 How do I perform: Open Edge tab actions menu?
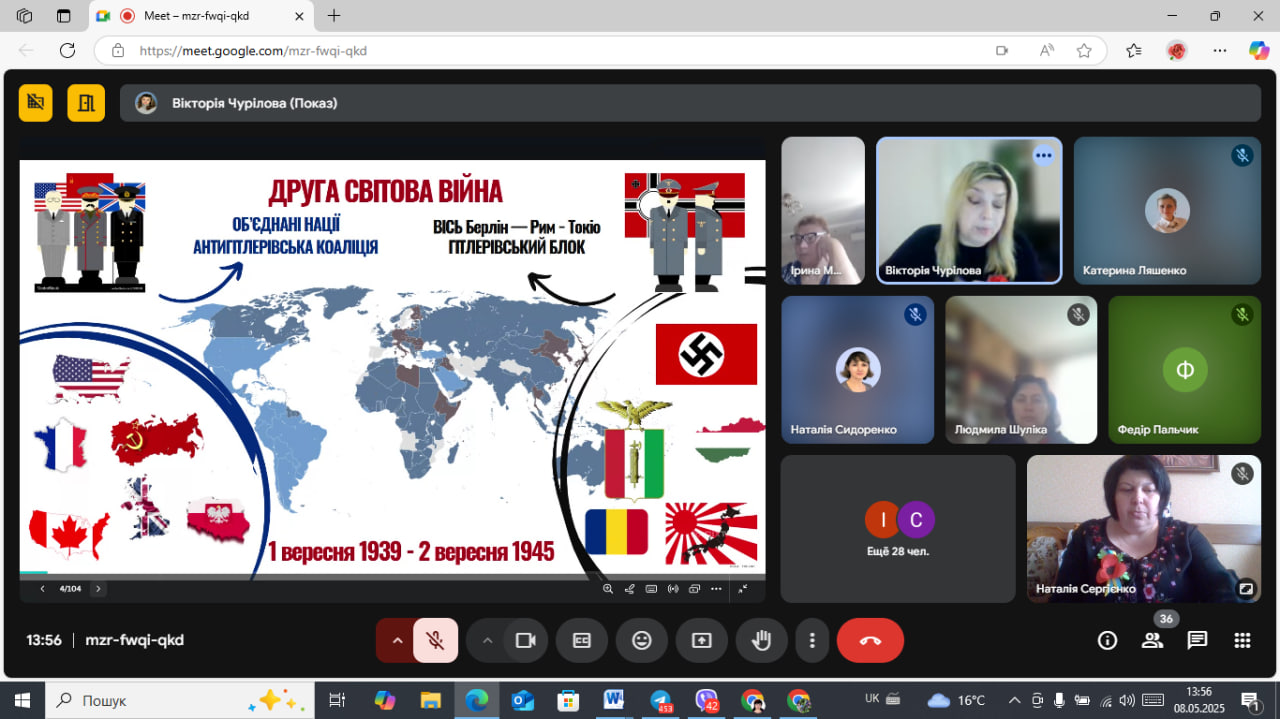click(x=63, y=16)
